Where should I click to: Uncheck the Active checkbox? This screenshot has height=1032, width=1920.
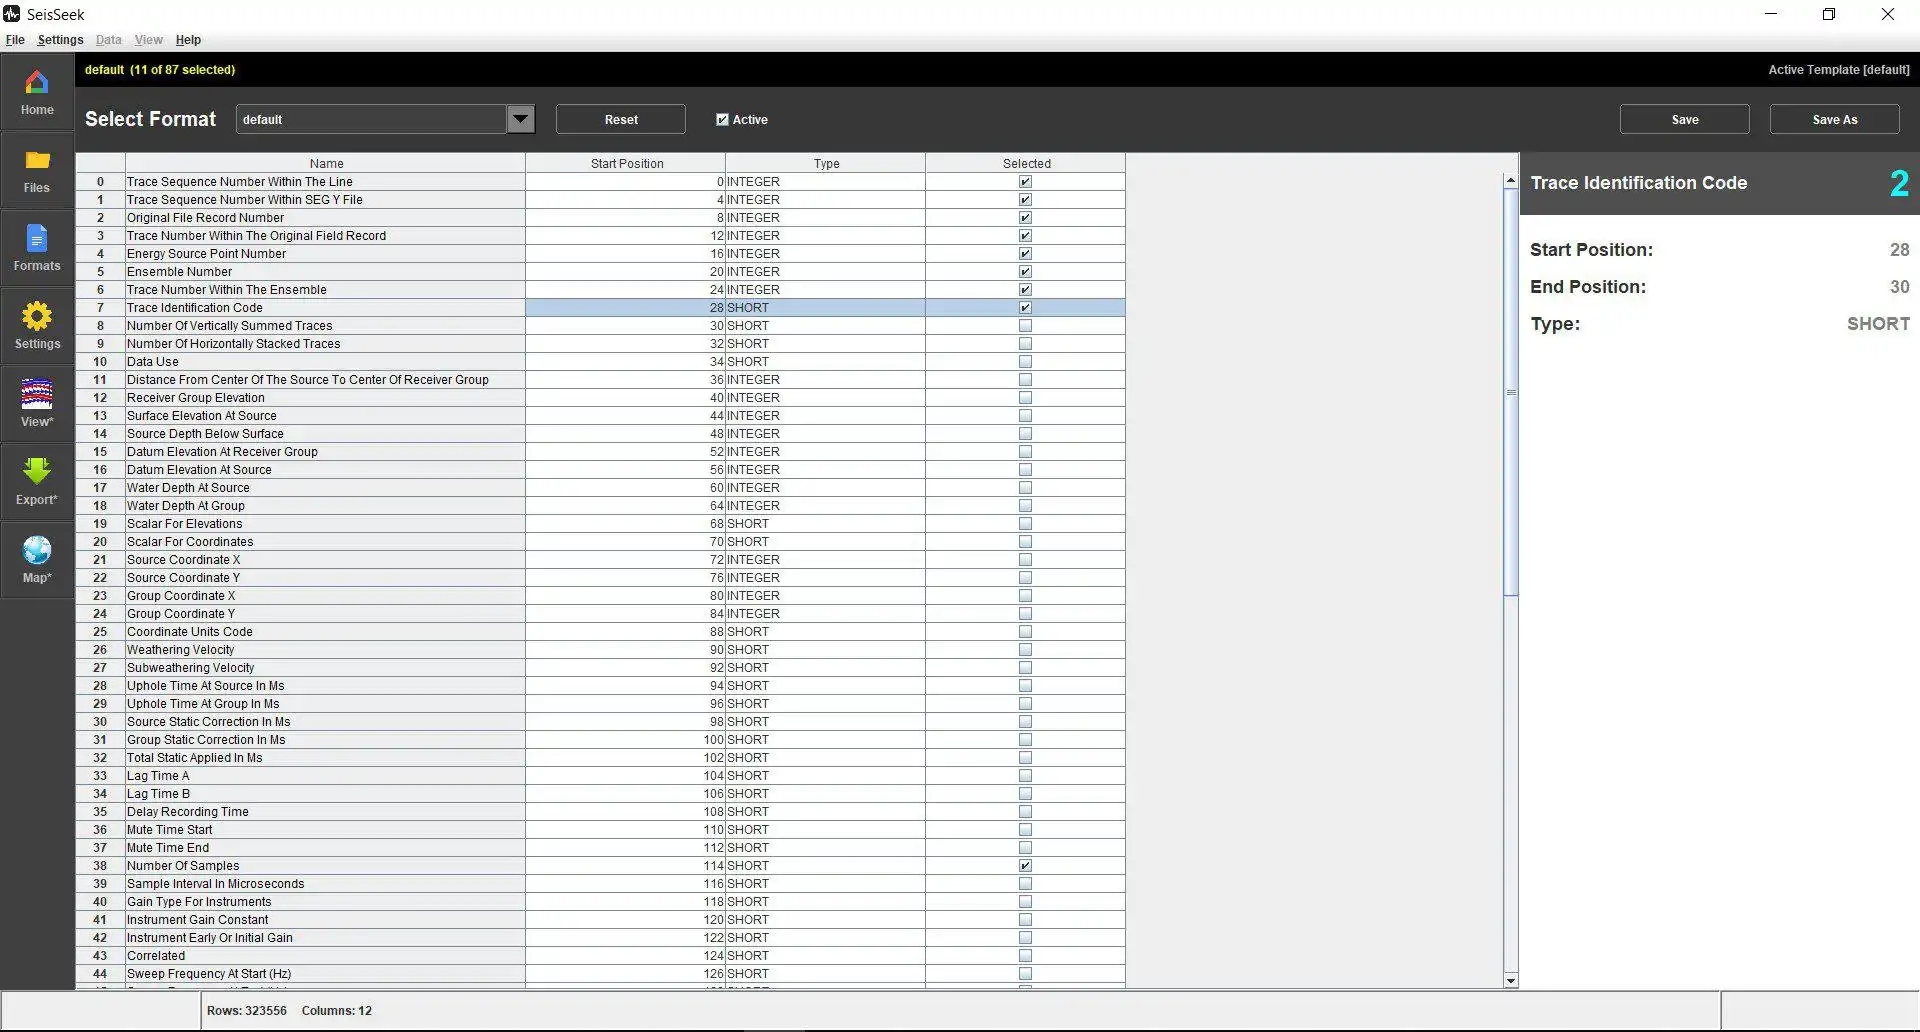point(722,120)
